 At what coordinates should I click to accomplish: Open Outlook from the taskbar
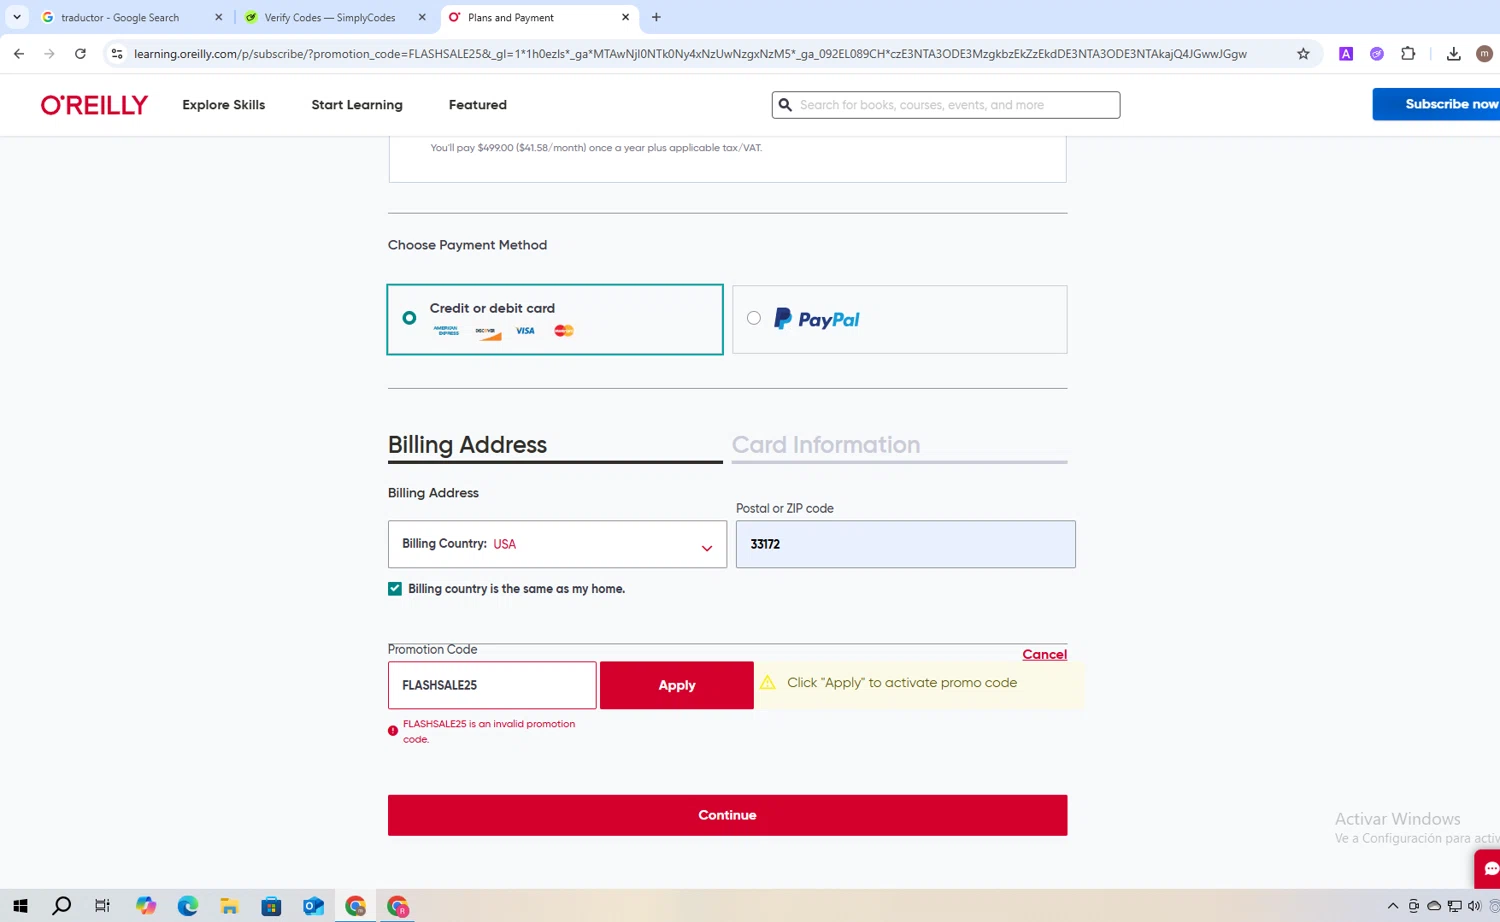tap(313, 906)
